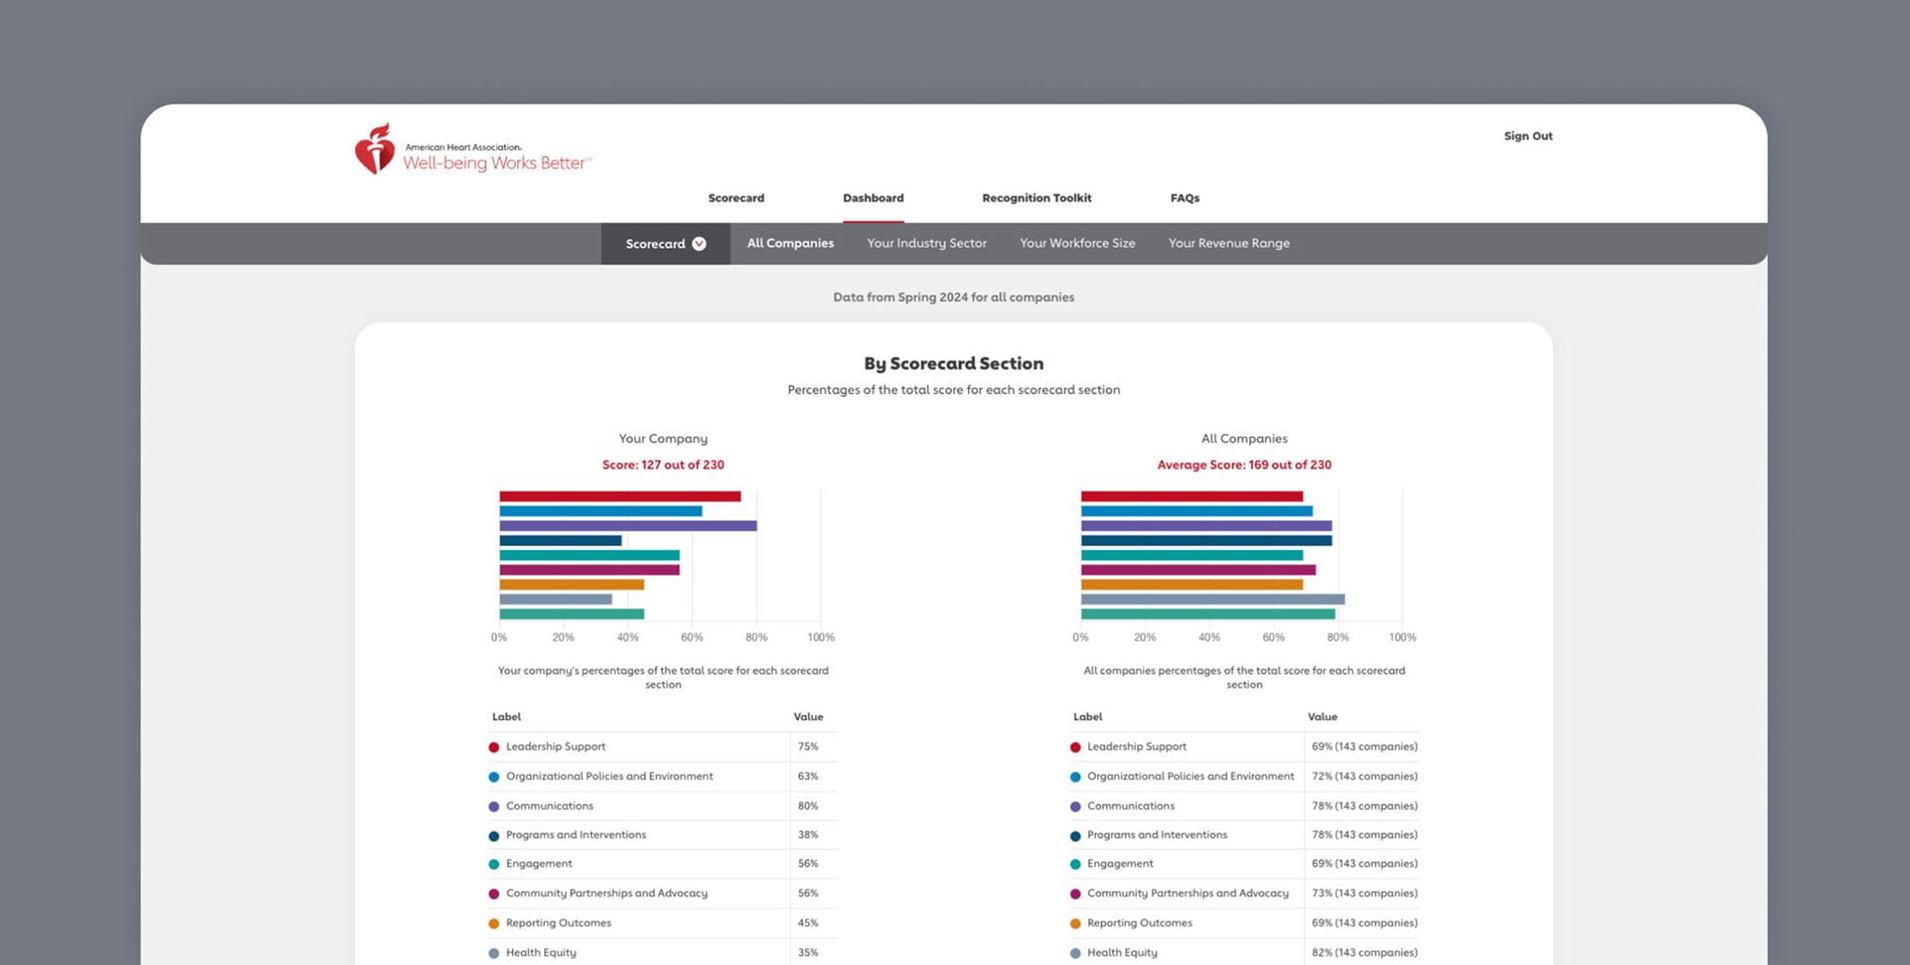The width and height of the screenshot is (1910, 965).
Task: Click purple Communications dot in Your Company table
Action: tap(493, 806)
